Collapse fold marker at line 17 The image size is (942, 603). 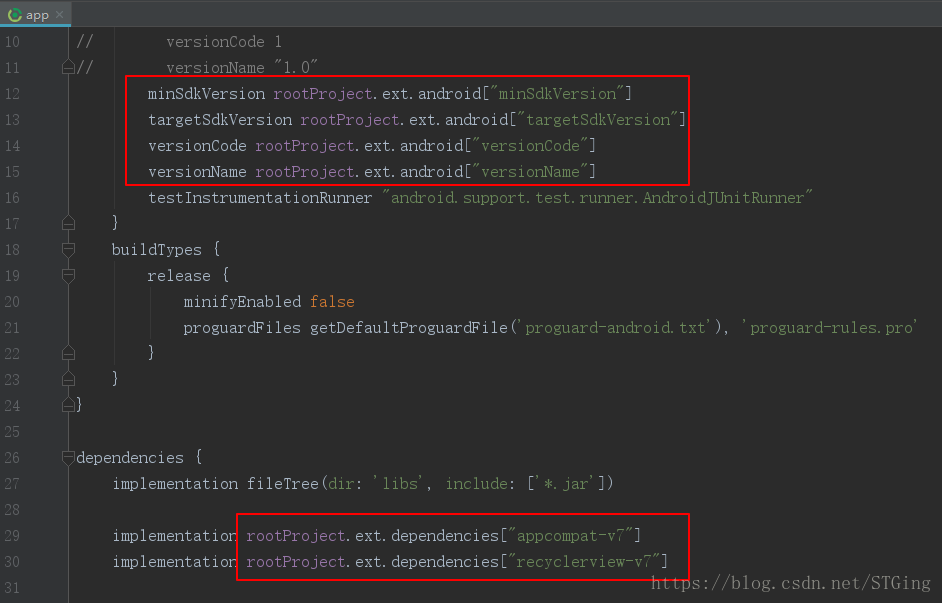pos(68,223)
